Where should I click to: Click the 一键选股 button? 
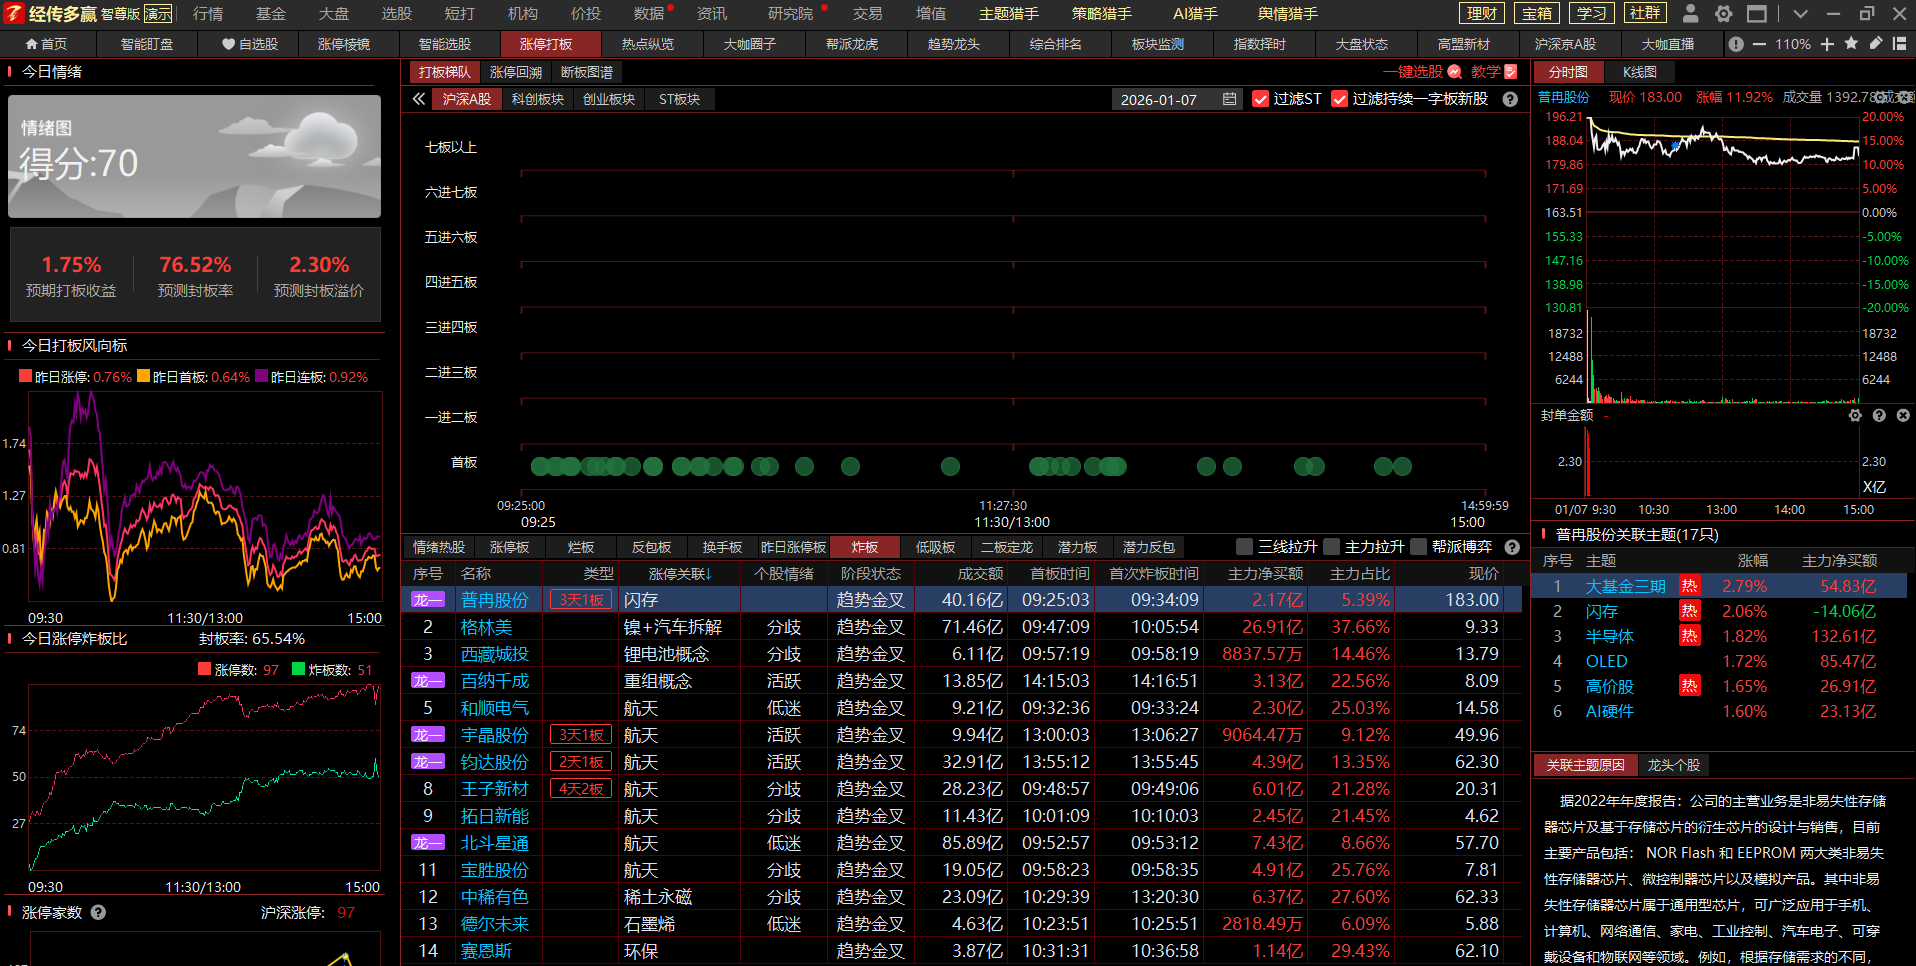click(1413, 72)
